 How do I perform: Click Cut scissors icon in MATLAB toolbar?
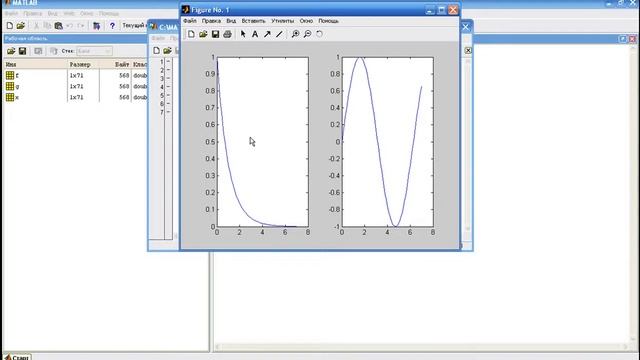pos(36,26)
